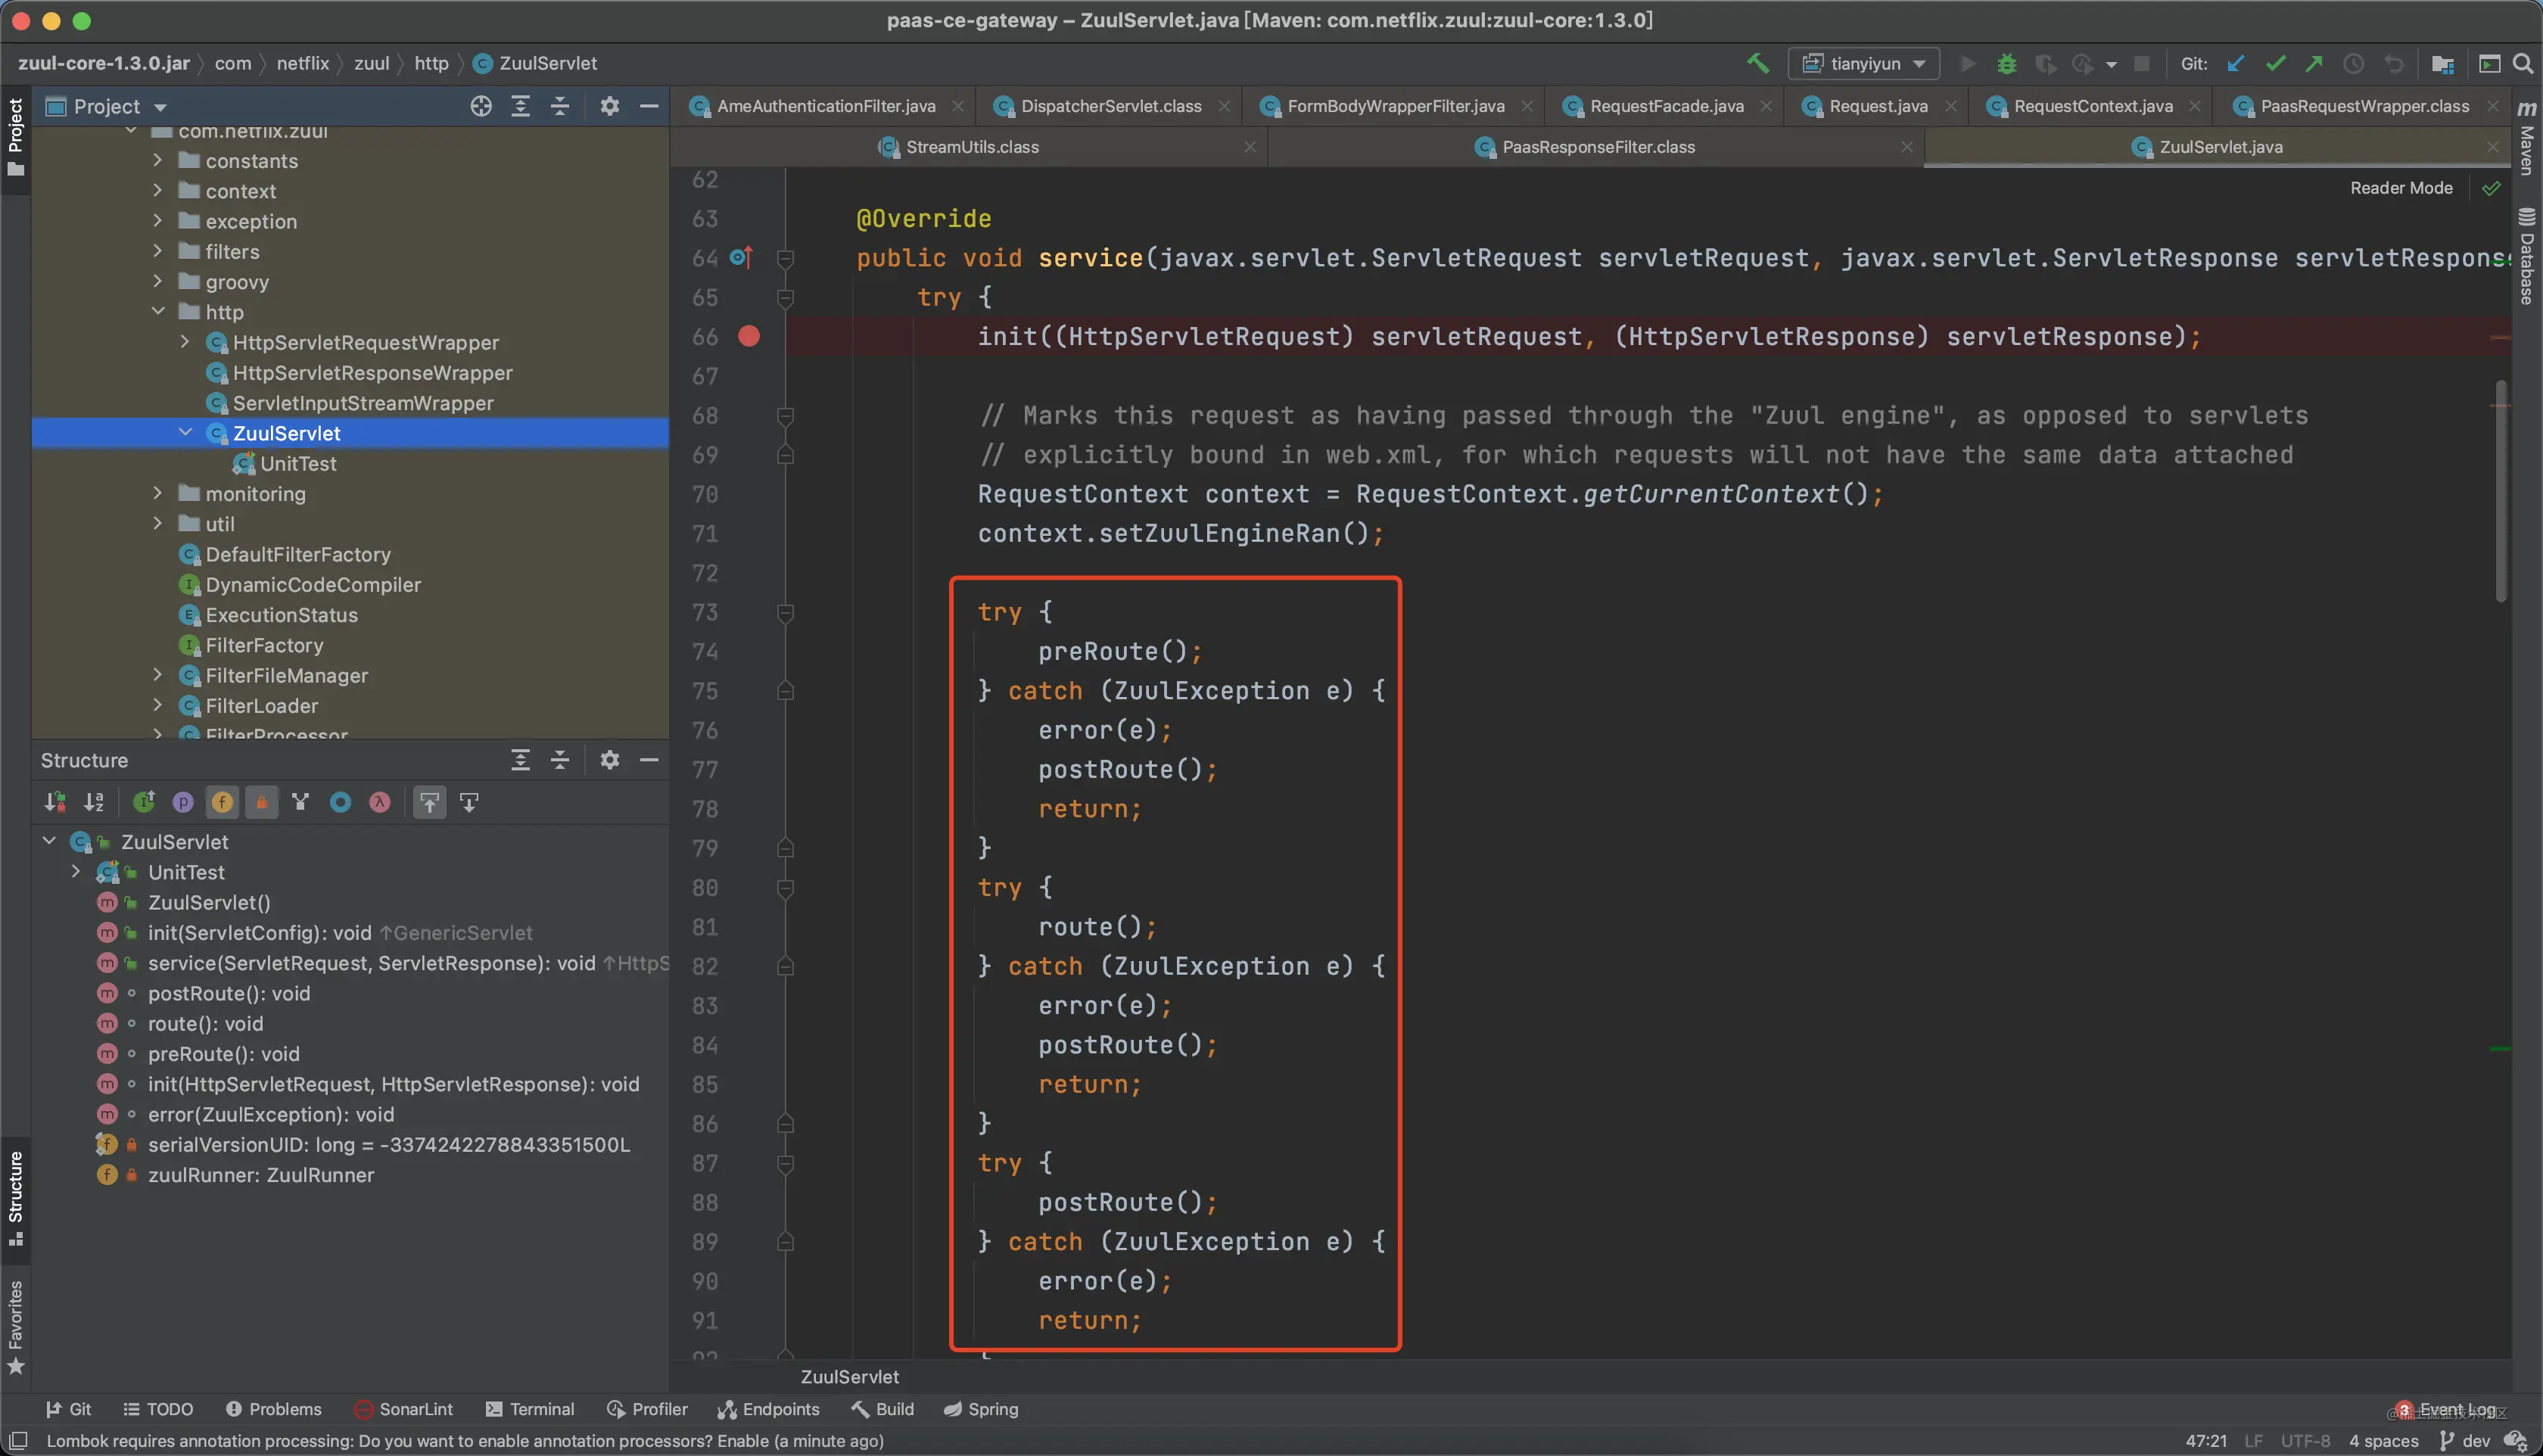
Task: Click the Git Rollback icon
Action: point(2393,63)
